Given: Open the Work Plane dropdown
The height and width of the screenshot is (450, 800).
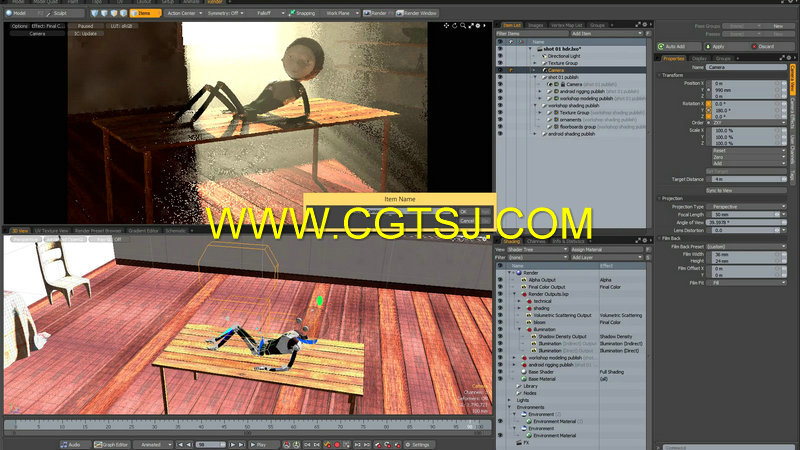Looking at the screenshot, I should [x=340, y=13].
